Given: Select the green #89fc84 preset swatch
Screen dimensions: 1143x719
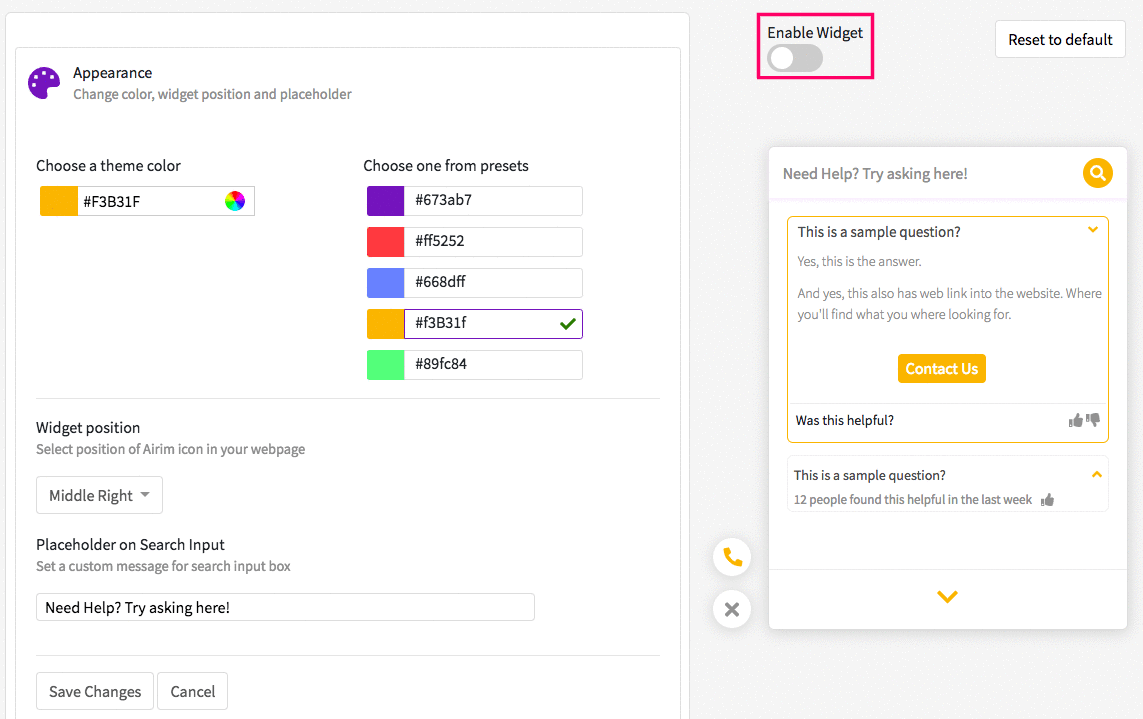Looking at the screenshot, I should 385,365.
